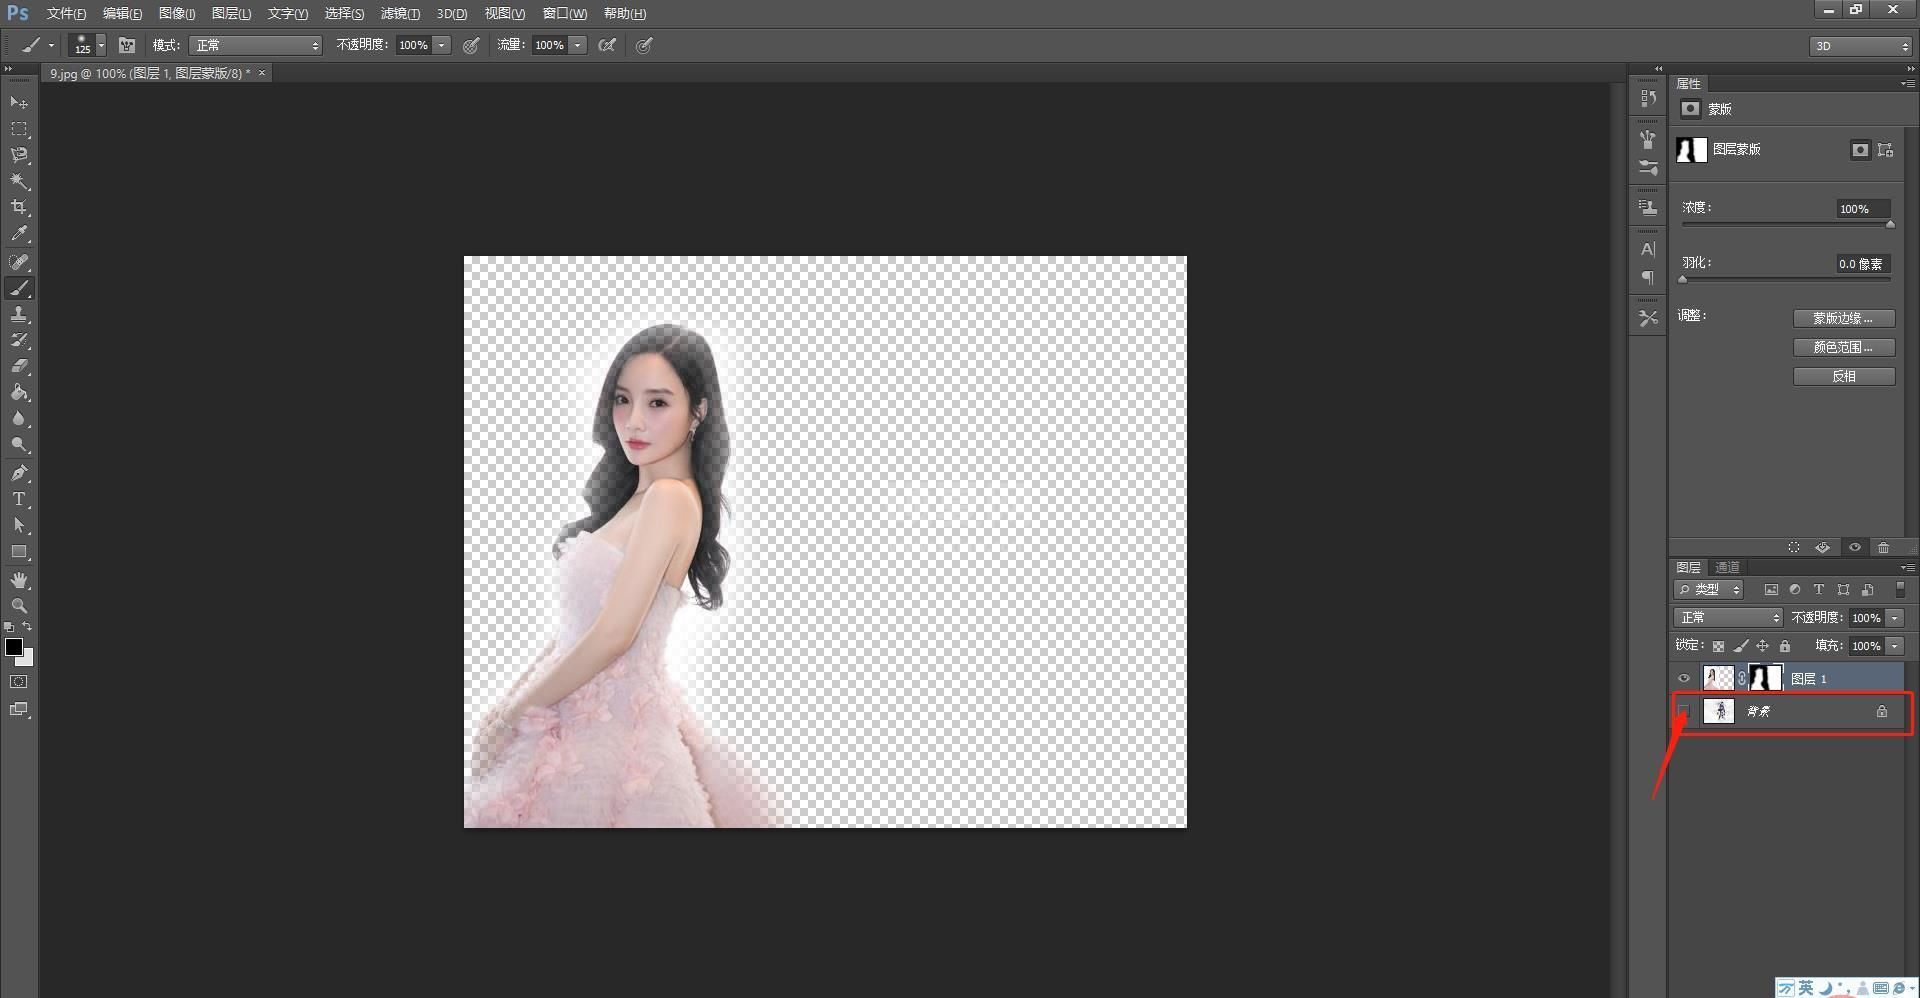1920x998 pixels.
Task: Select the History Brush tool
Action: 19,340
